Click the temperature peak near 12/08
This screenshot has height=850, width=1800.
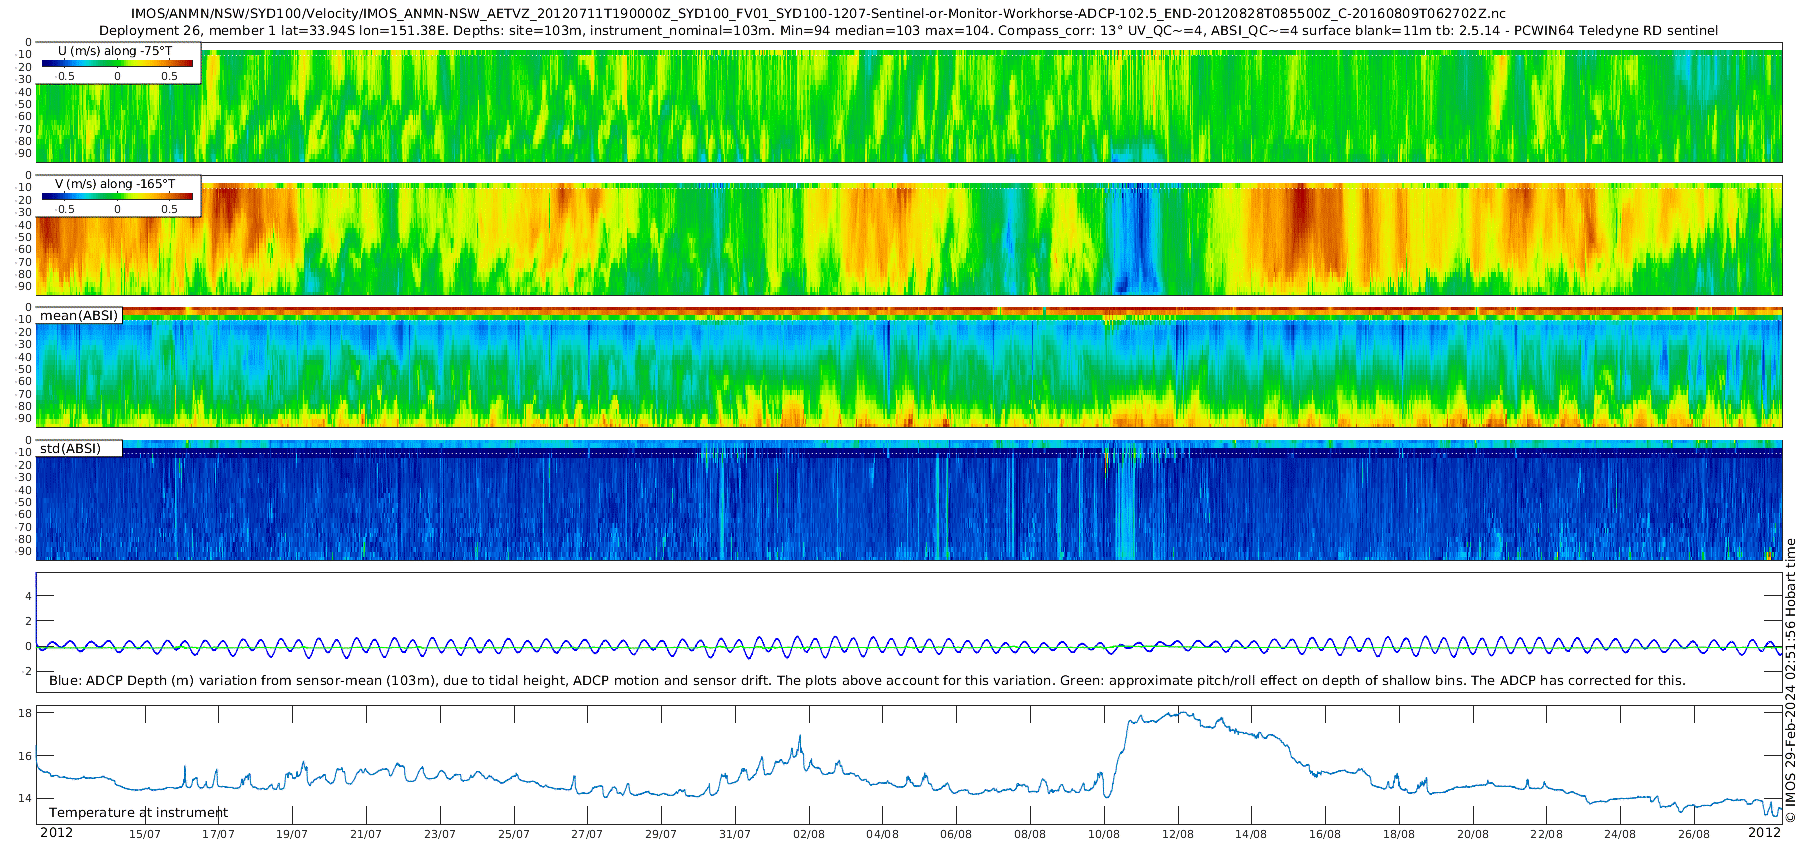click(x=1181, y=713)
